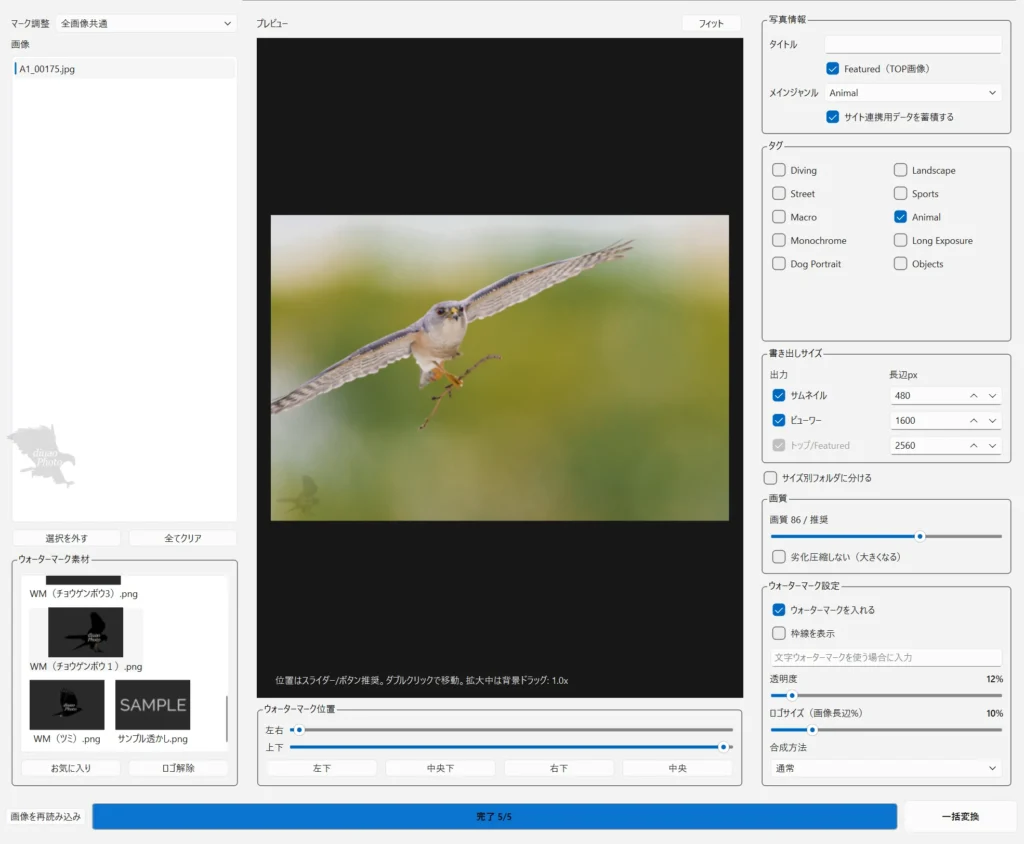This screenshot has height=844, width=1024.
Task: Click the bird watermark in preview image
Action: [x=302, y=495]
